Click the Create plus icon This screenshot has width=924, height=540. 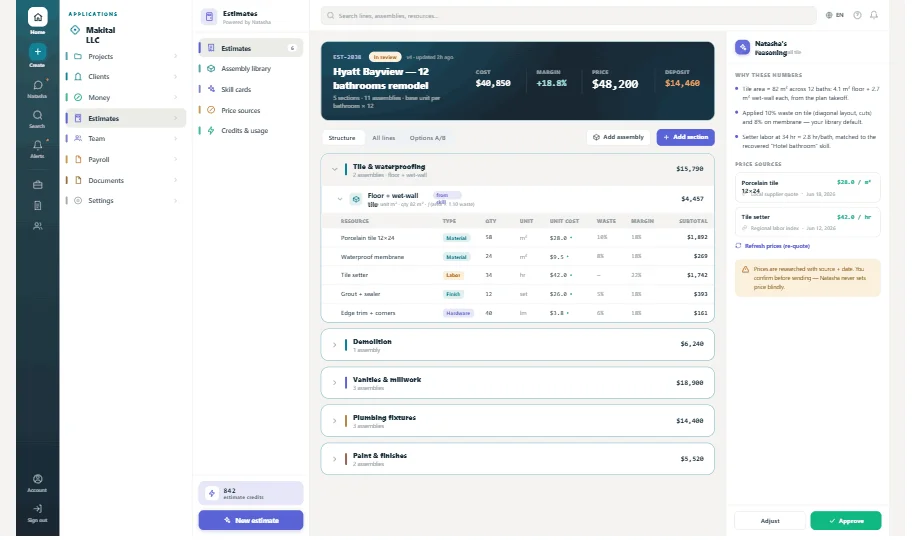point(37,52)
